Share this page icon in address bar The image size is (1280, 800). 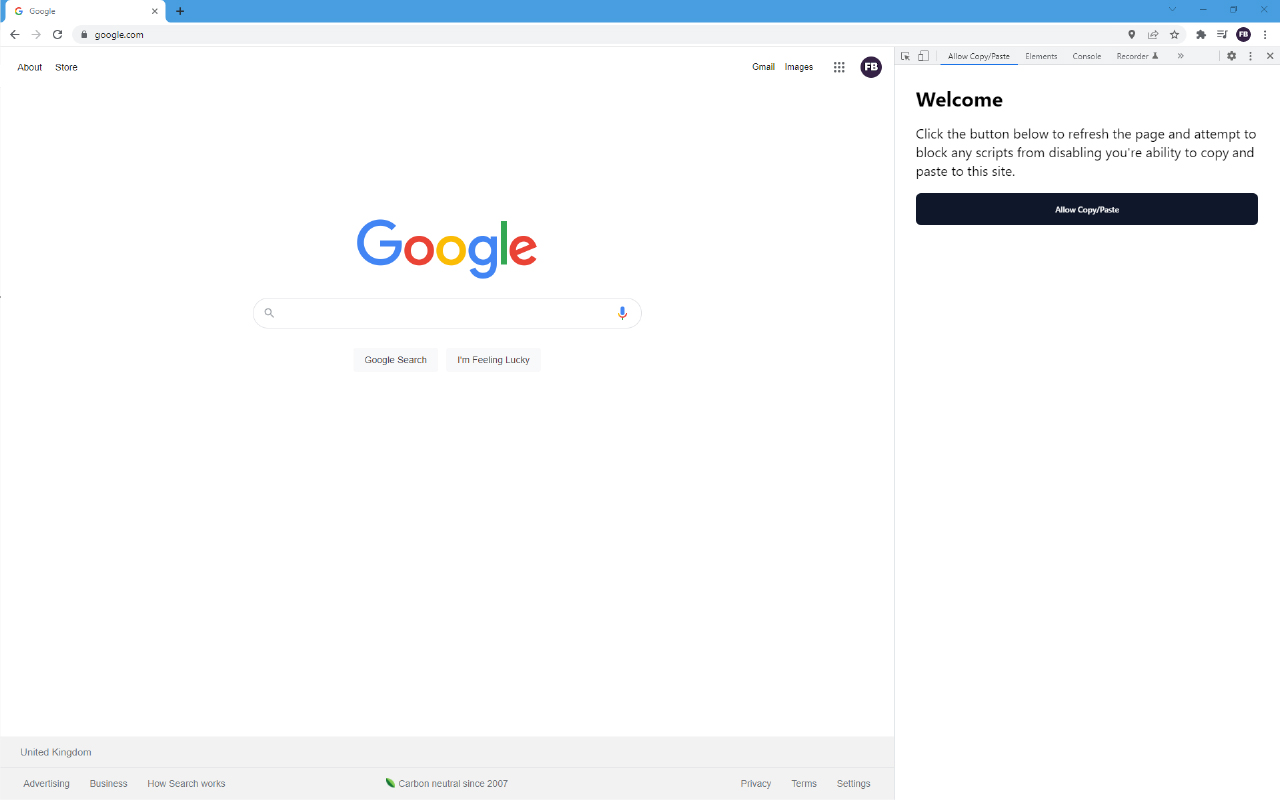coord(1153,34)
